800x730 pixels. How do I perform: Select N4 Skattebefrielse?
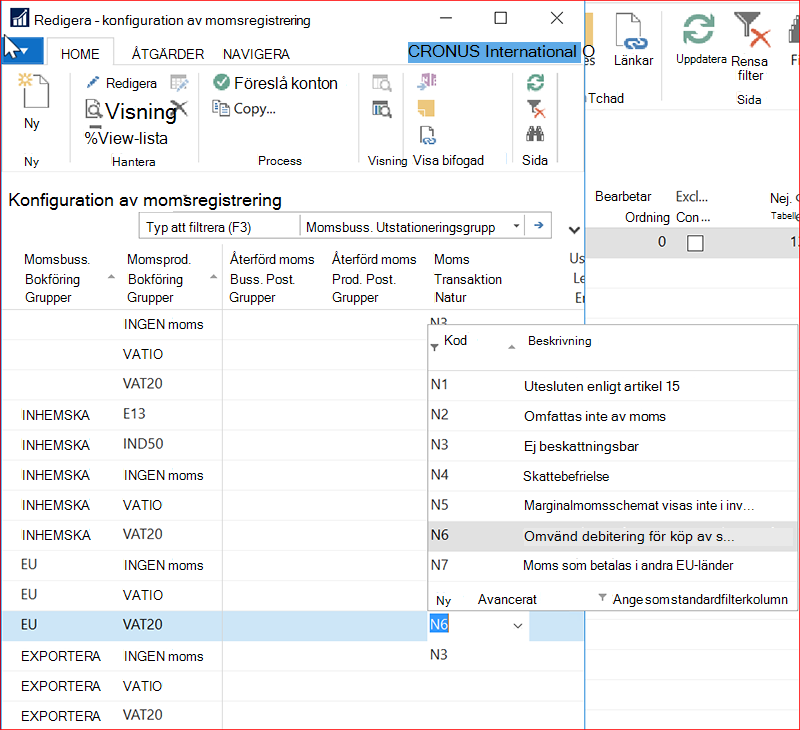click(612, 476)
